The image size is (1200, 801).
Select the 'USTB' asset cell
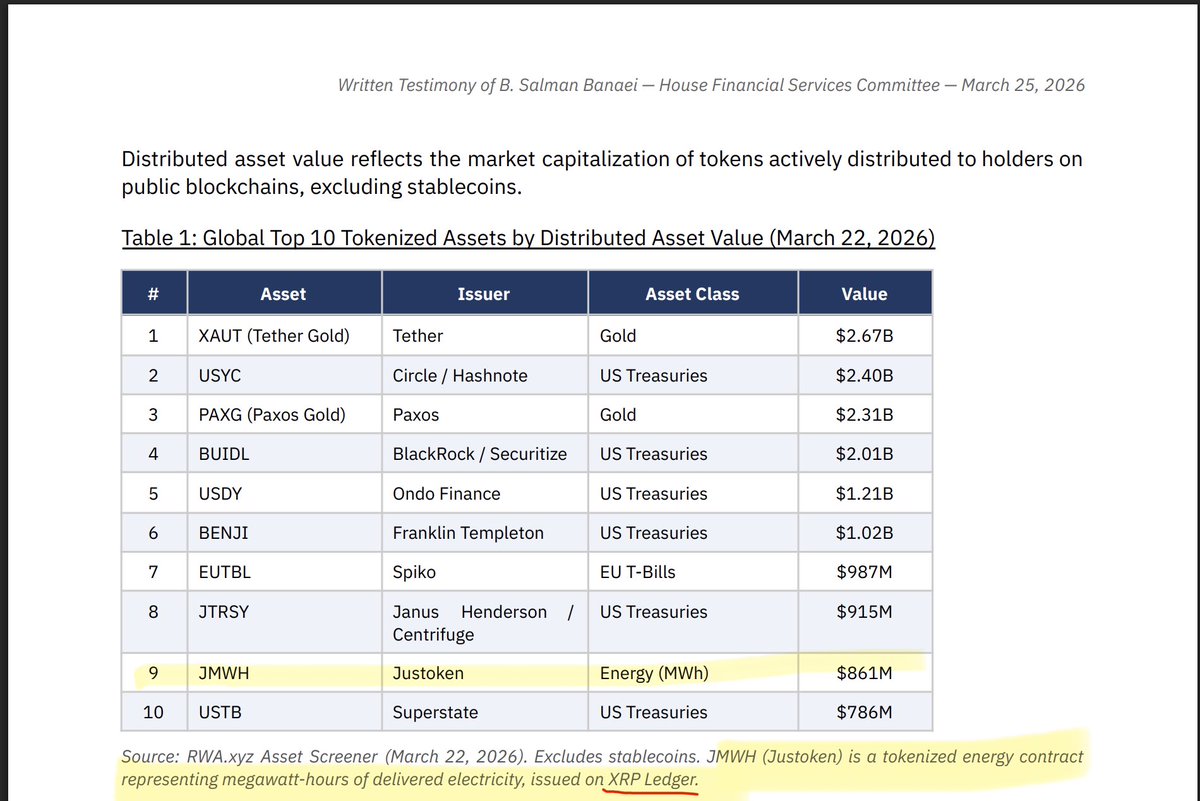283,712
